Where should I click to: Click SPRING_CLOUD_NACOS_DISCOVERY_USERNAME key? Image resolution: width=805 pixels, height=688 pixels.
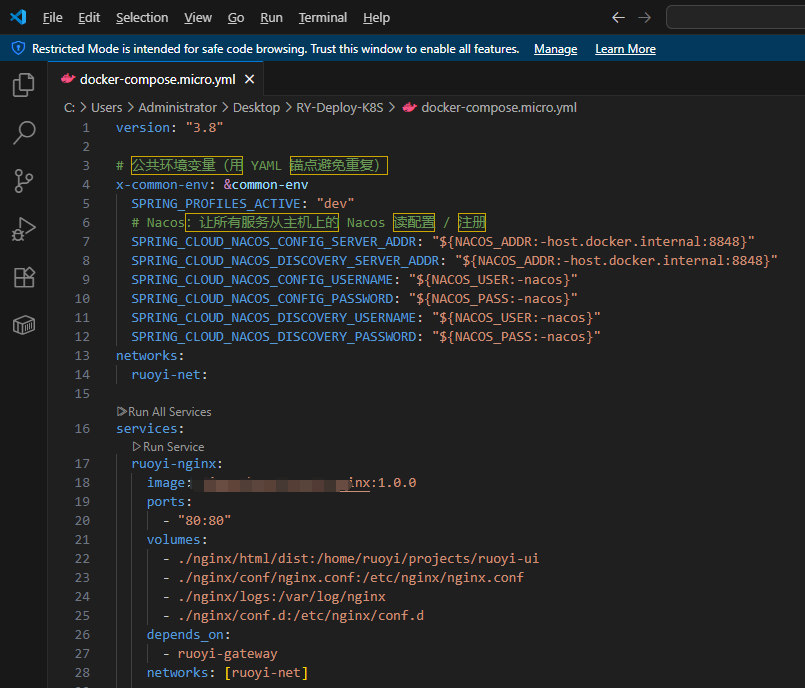click(x=274, y=317)
